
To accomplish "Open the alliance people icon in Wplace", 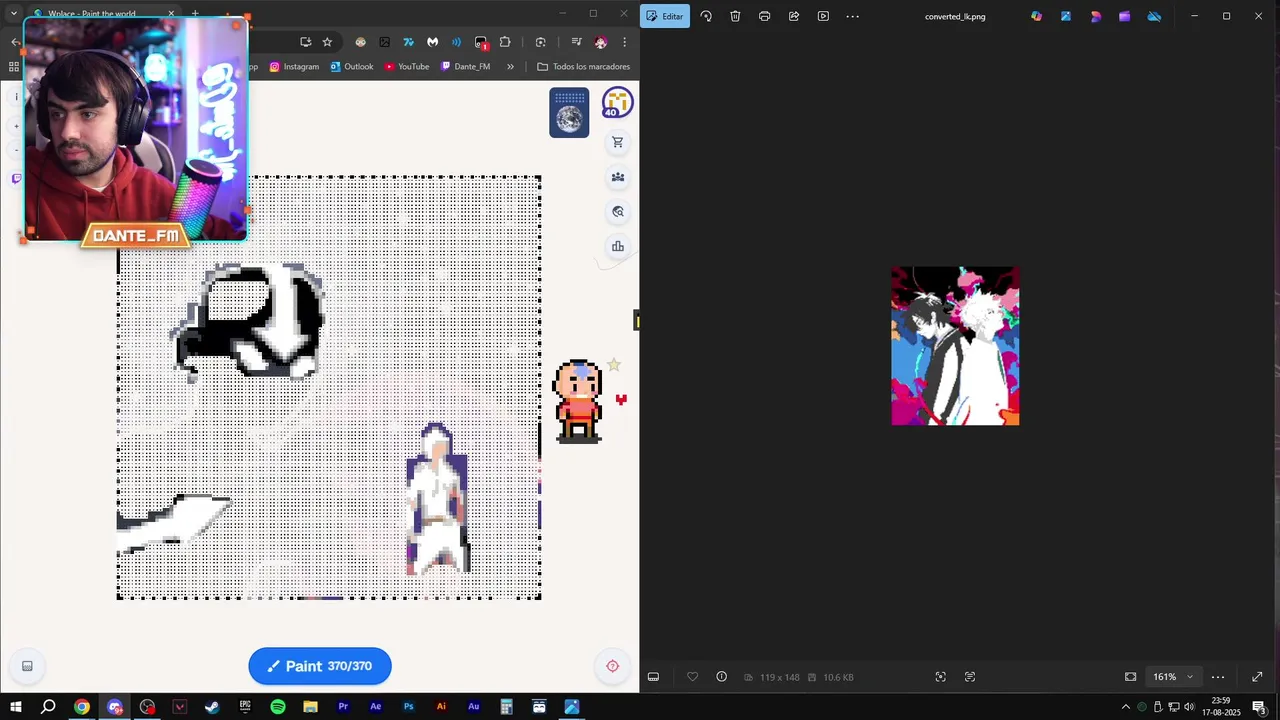I will [618, 177].
